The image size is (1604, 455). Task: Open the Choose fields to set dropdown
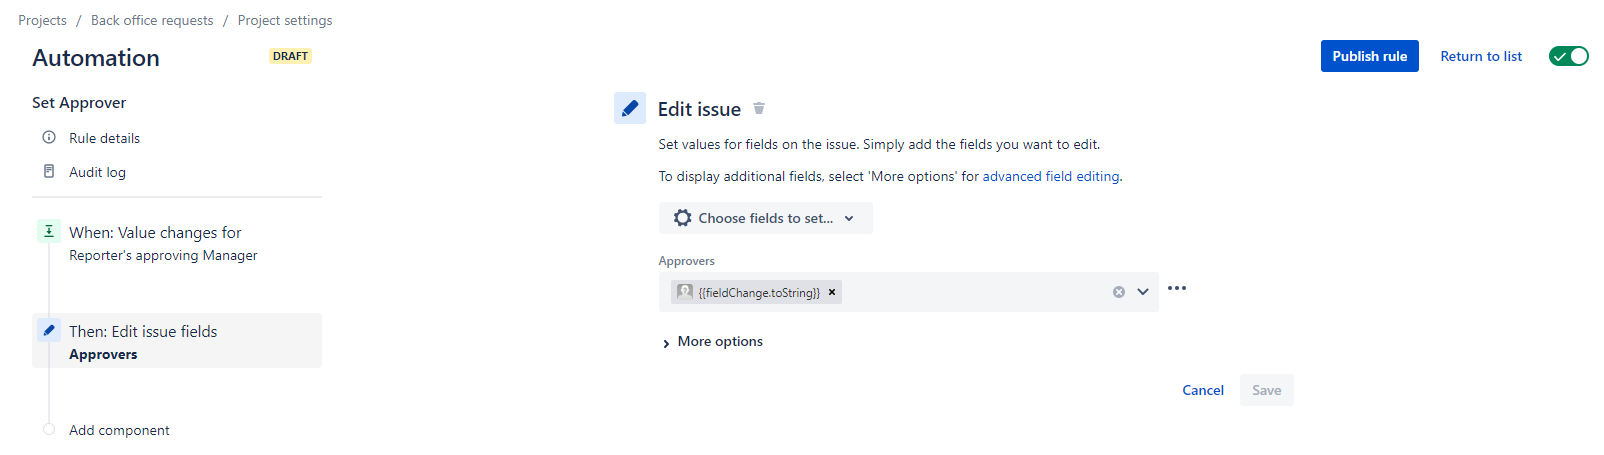pos(765,218)
